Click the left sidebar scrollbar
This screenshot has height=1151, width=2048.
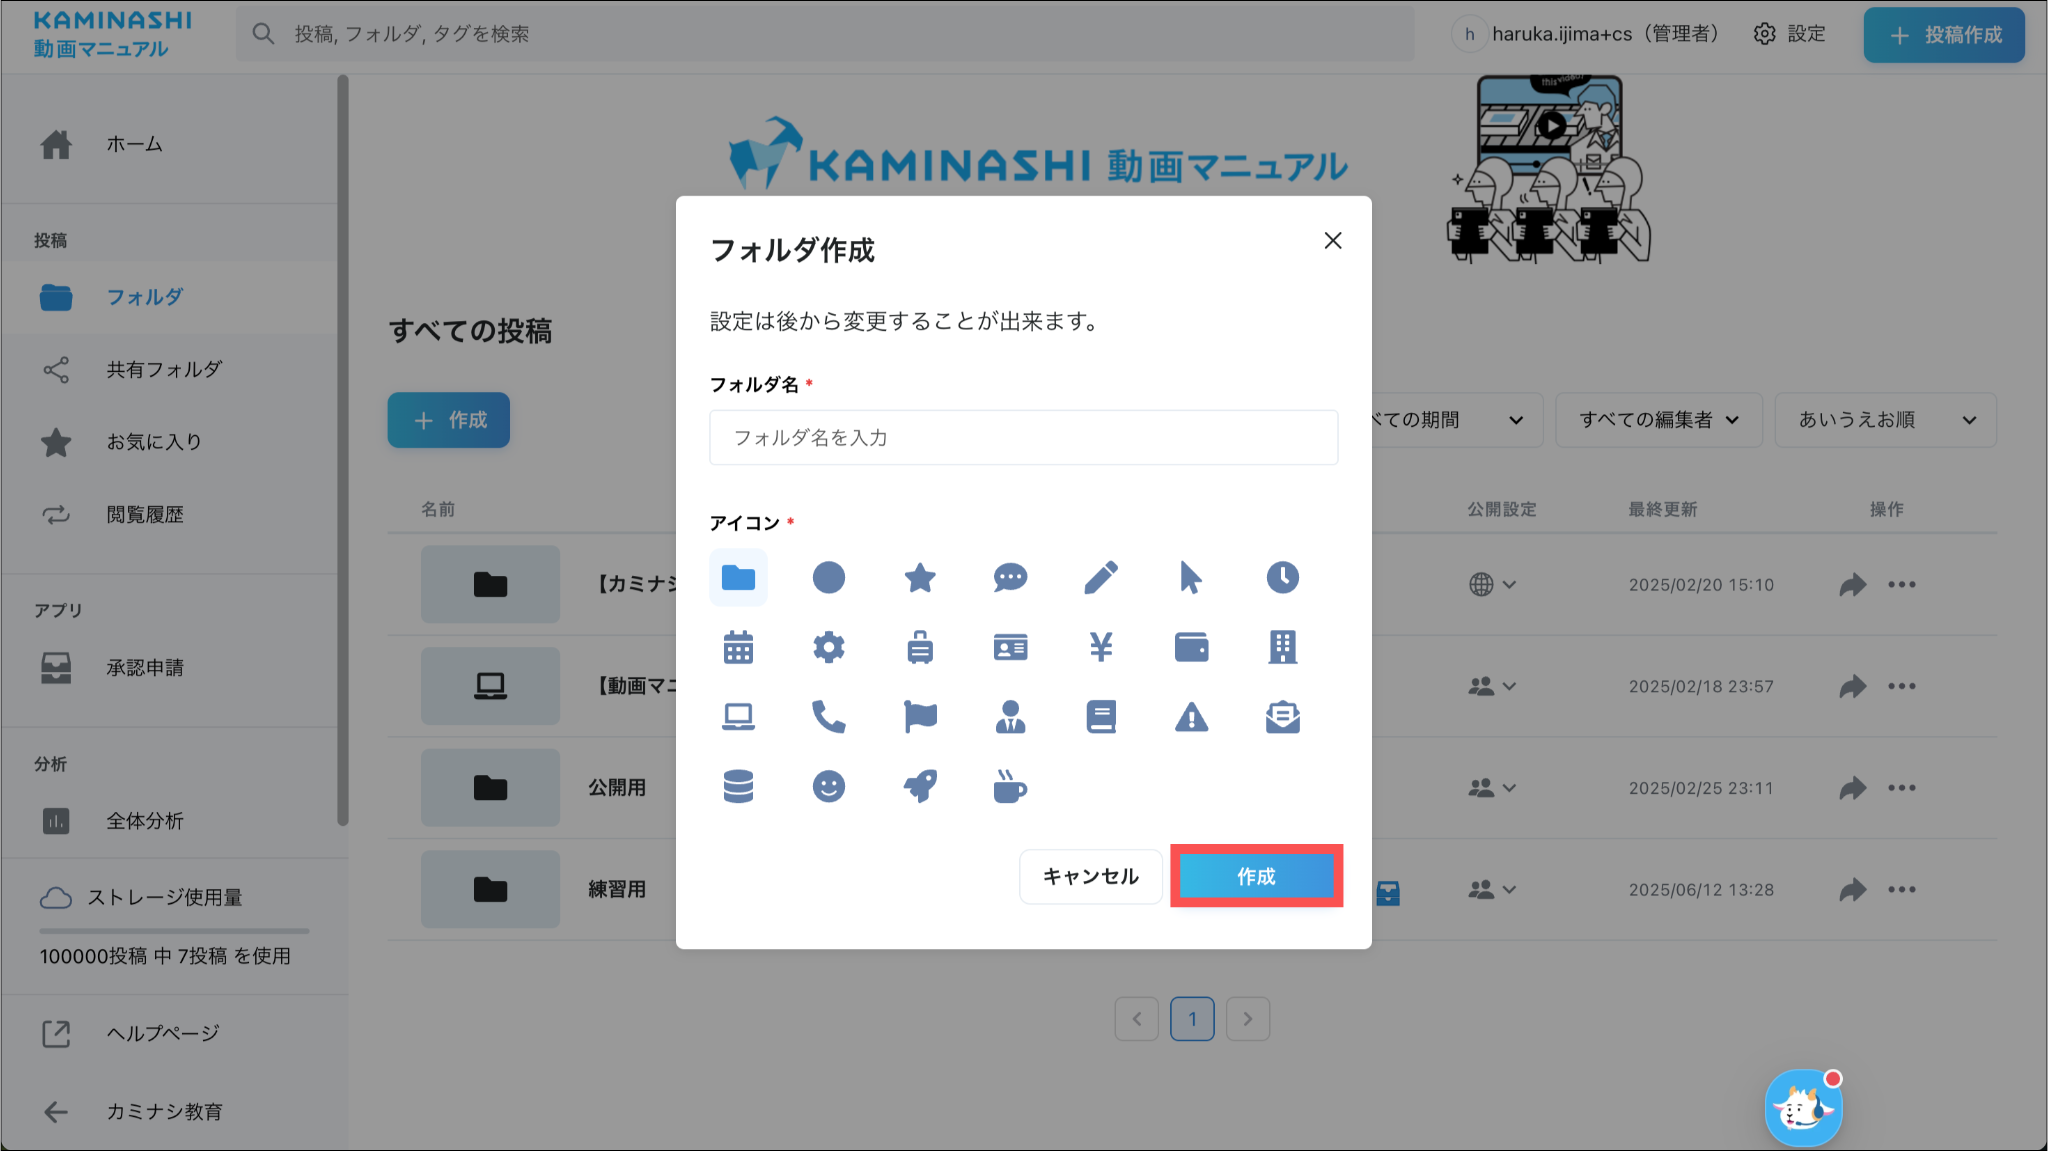coord(343,450)
